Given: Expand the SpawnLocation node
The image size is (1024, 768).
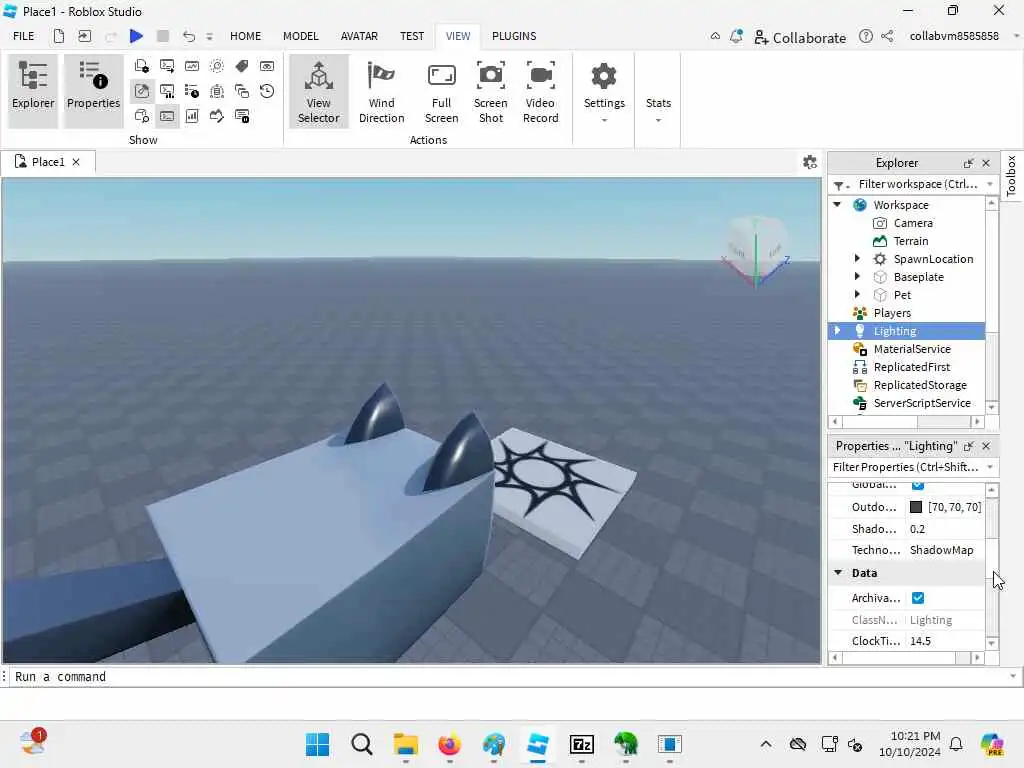Looking at the screenshot, I should (857, 259).
